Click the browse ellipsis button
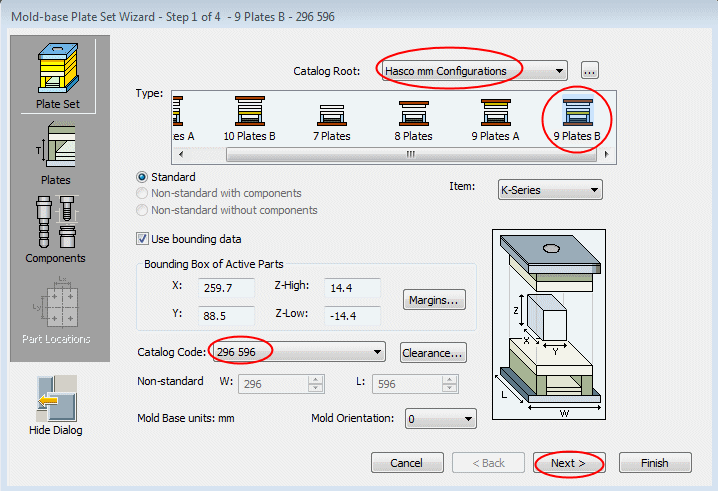The image size is (718, 491). click(x=589, y=71)
